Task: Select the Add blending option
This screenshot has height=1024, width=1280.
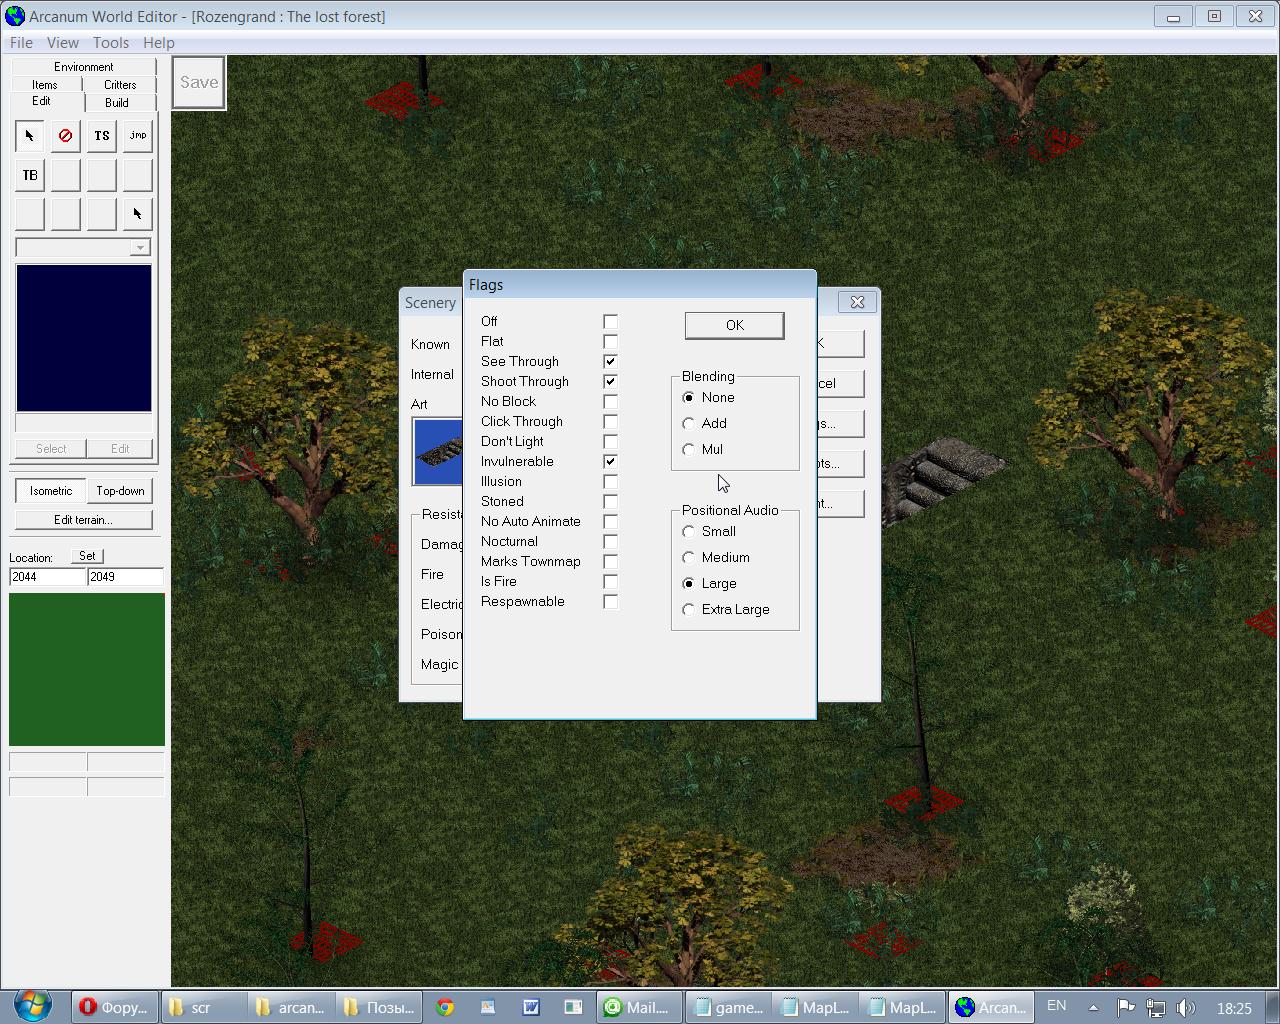Action: pos(689,424)
